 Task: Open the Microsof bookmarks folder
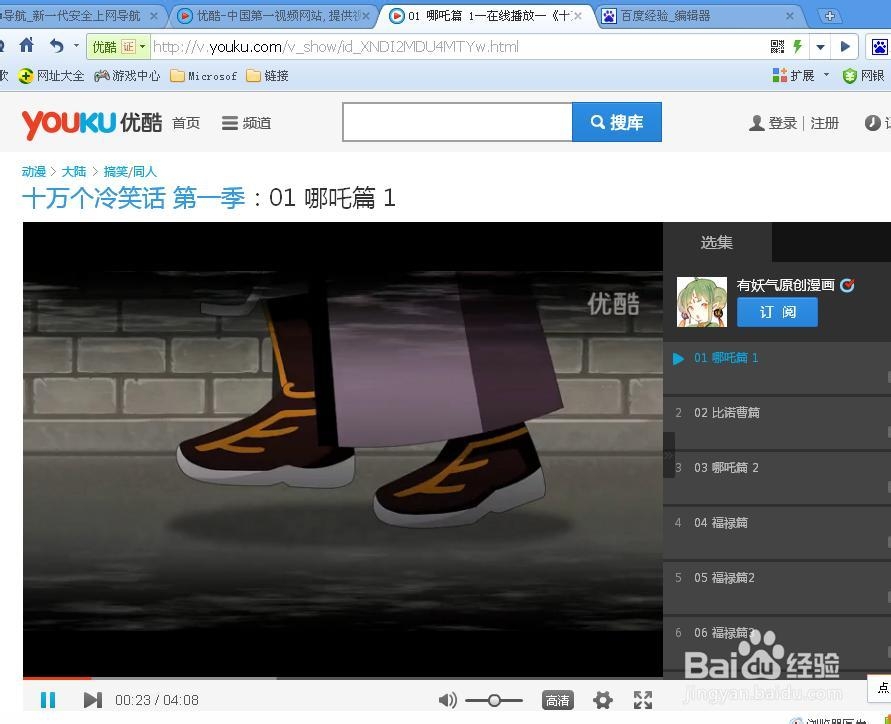[x=203, y=76]
